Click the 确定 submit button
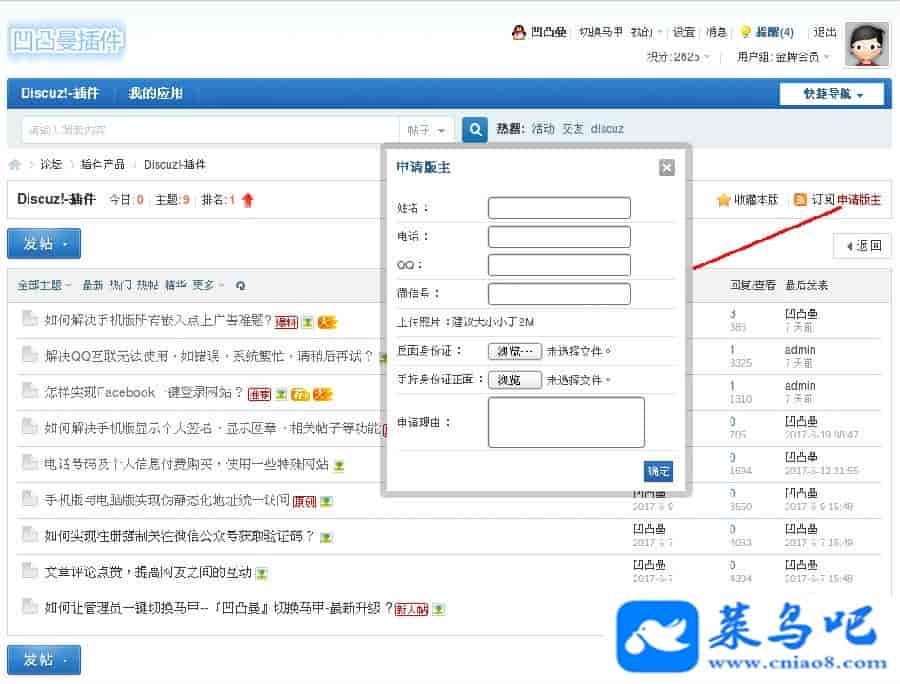This screenshot has width=900, height=684. coord(658,471)
